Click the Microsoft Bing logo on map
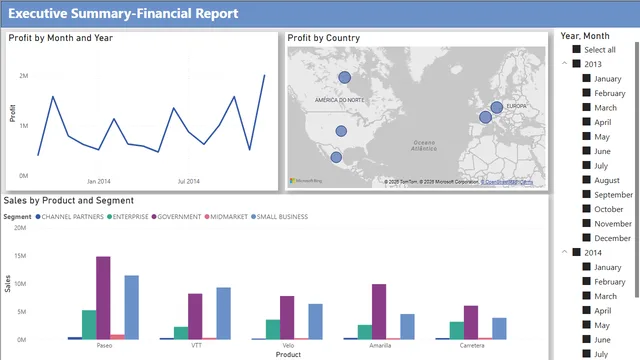This screenshot has height=360, width=640. [306, 180]
